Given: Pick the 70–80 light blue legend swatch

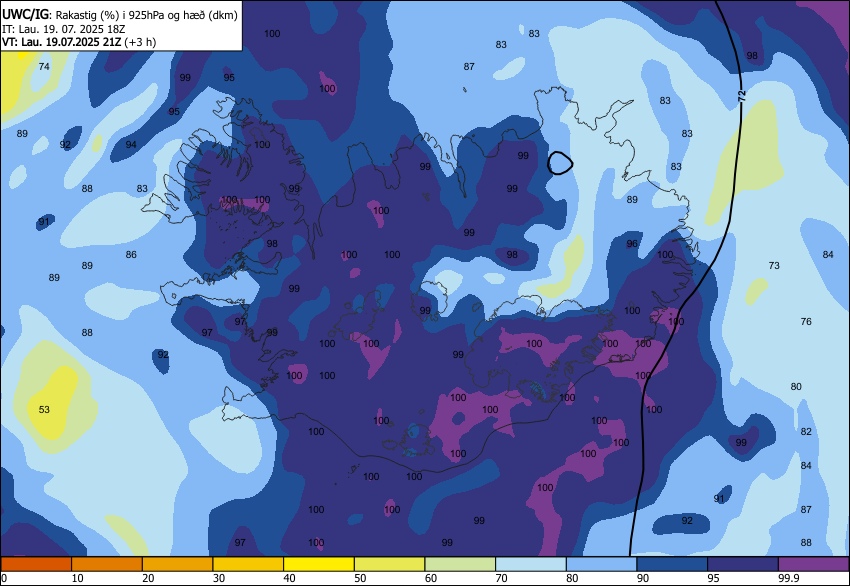Looking at the screenshot, I should pyautogui.click(x=531, y=564).
